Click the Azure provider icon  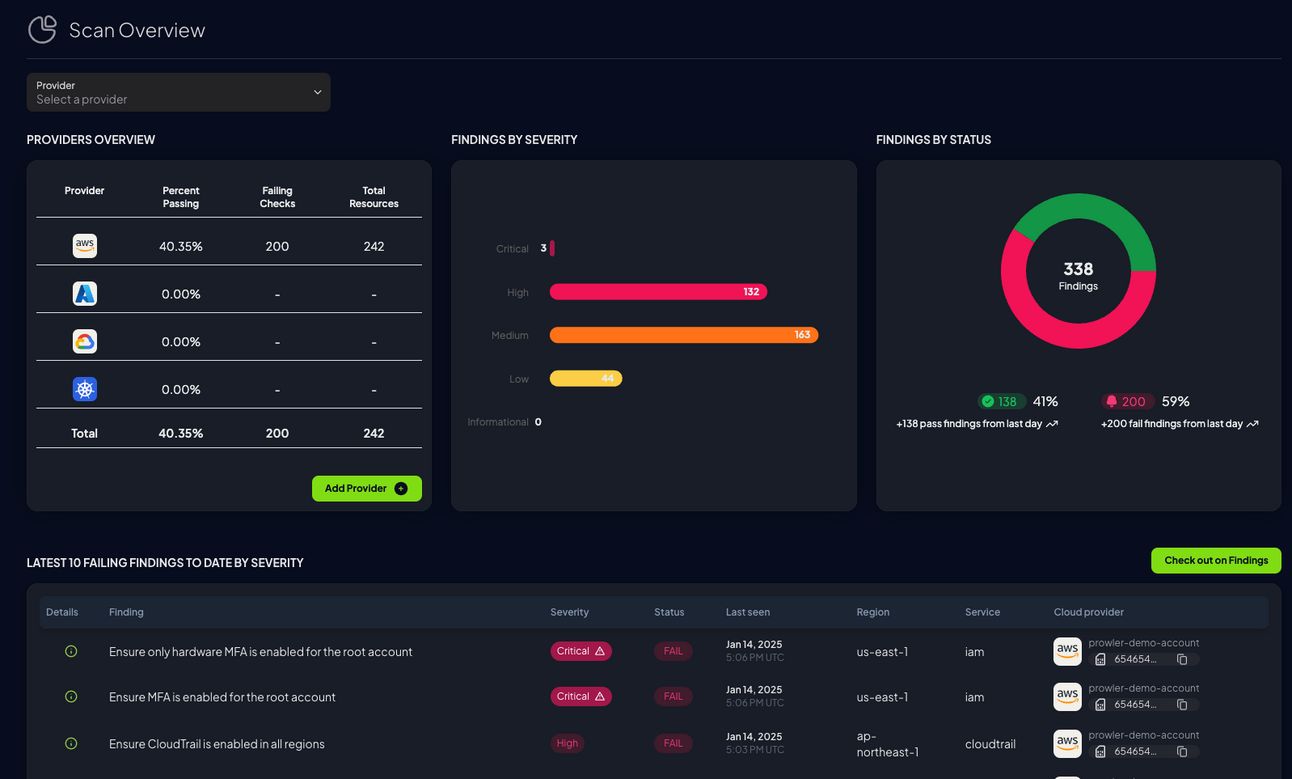[85, 294]
